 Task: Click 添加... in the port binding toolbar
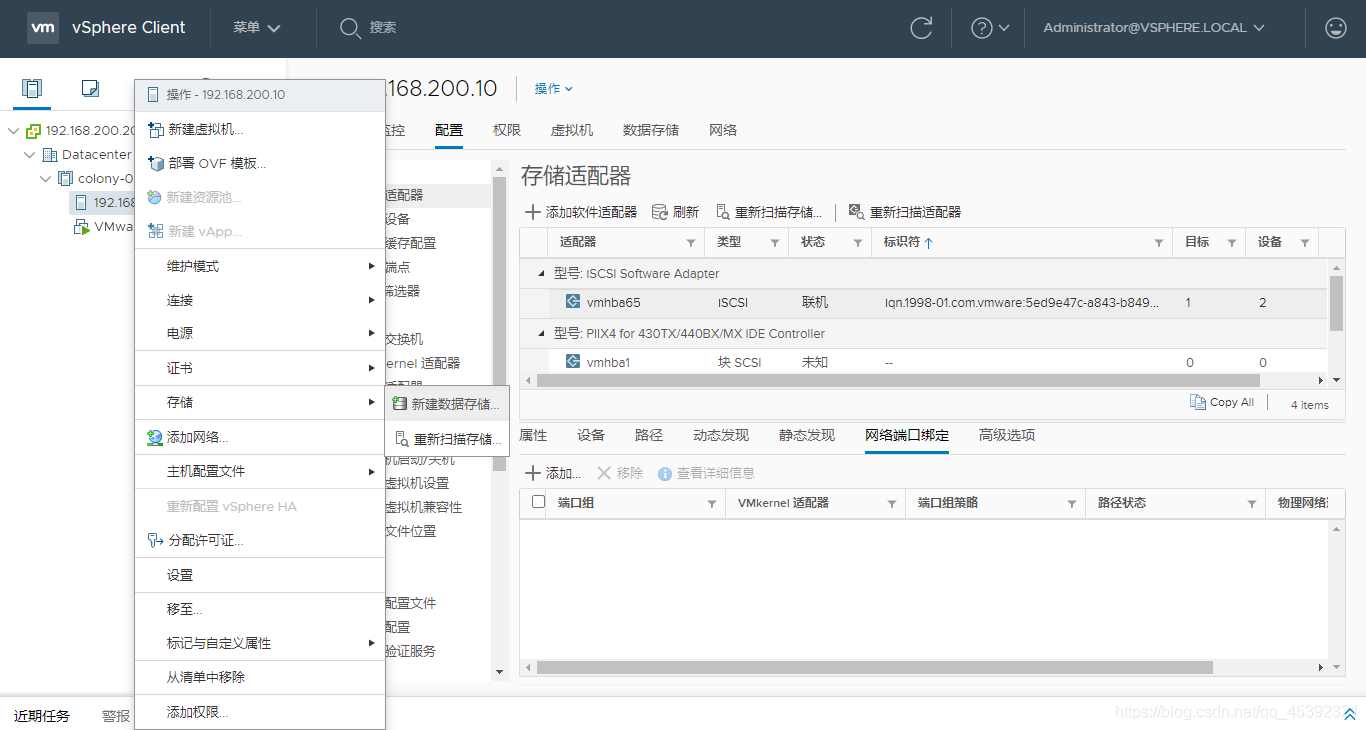553,473
